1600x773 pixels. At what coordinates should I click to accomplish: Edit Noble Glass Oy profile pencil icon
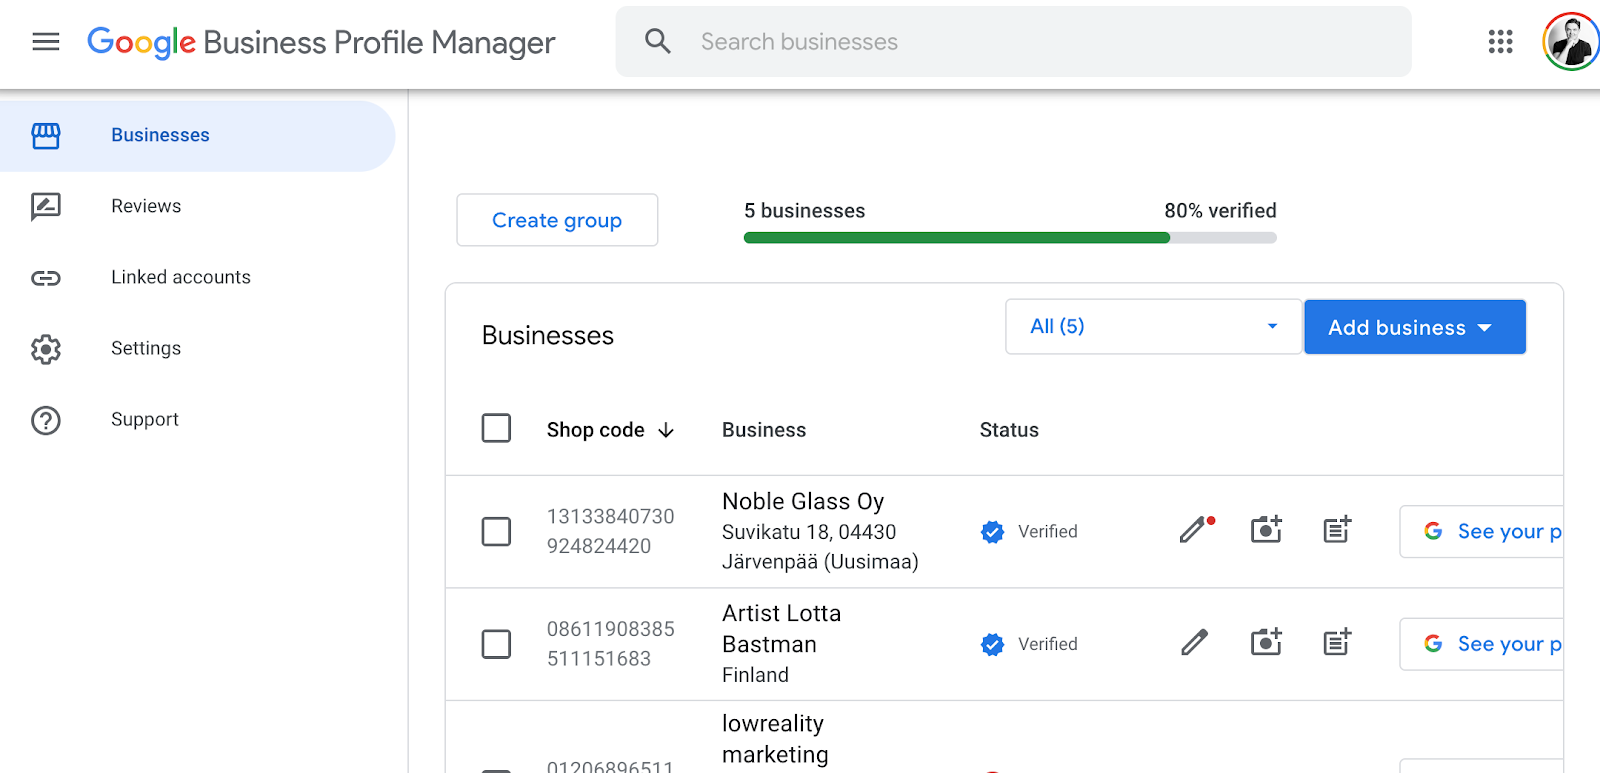click(1196, 530)
